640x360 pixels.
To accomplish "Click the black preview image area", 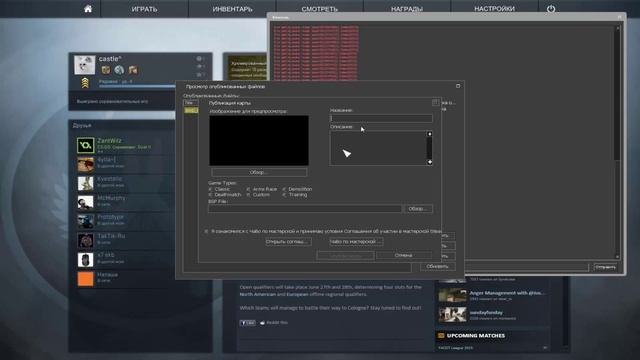I will click(259, 140).
